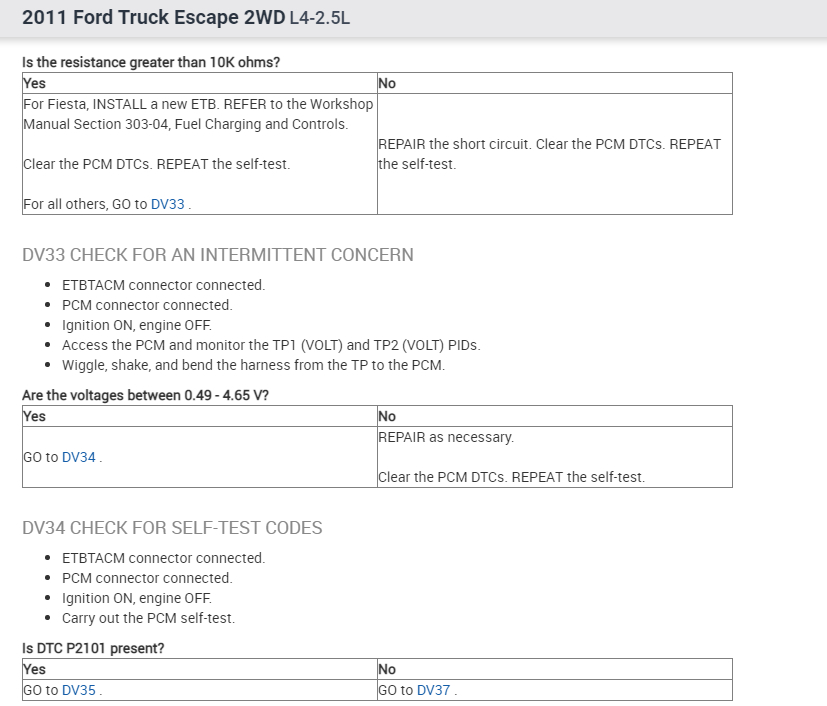
Task: Select "DV33 CHECK FOR AN INTERMITTENT CONCERN" heading
Action: (x=217, y=255)
